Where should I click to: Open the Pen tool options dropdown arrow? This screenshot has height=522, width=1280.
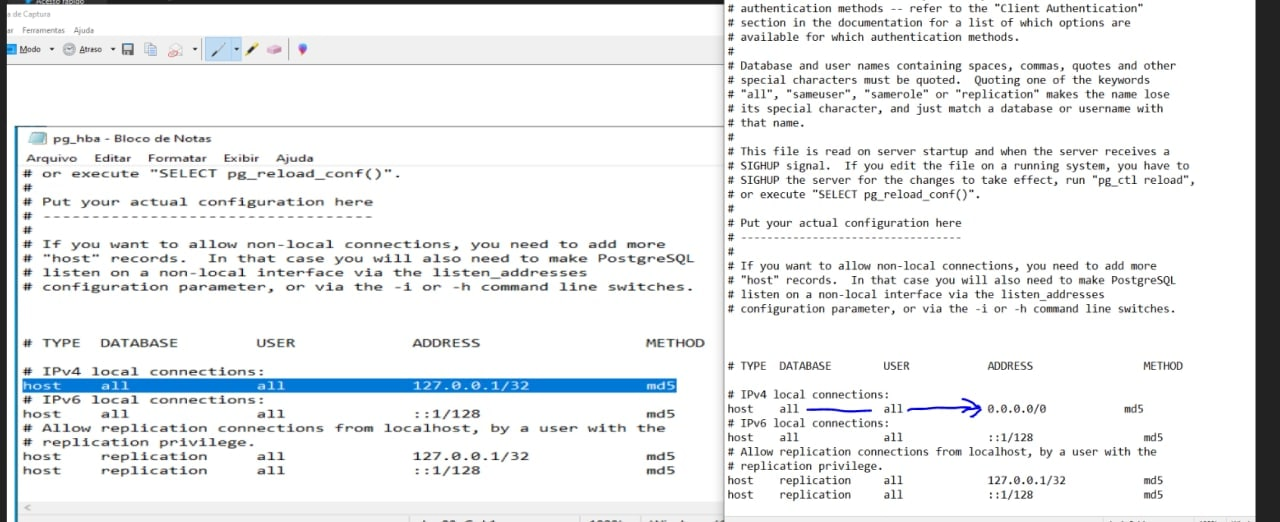236,49
